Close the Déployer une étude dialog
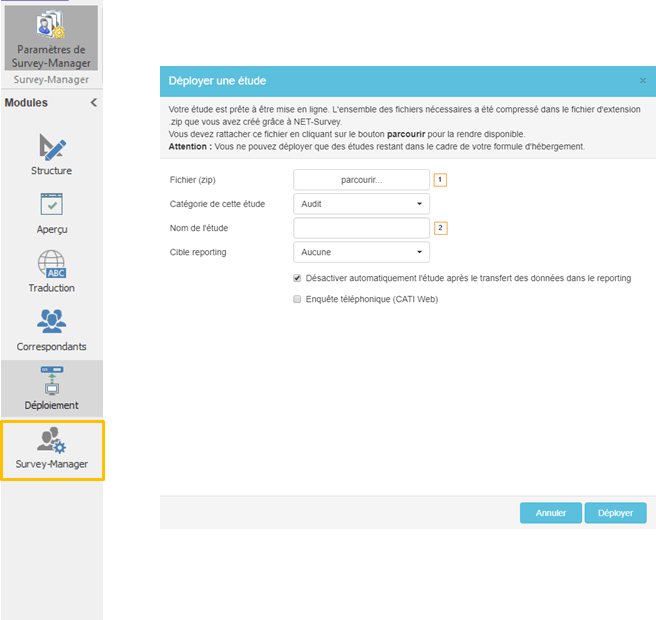 [643, 81]
